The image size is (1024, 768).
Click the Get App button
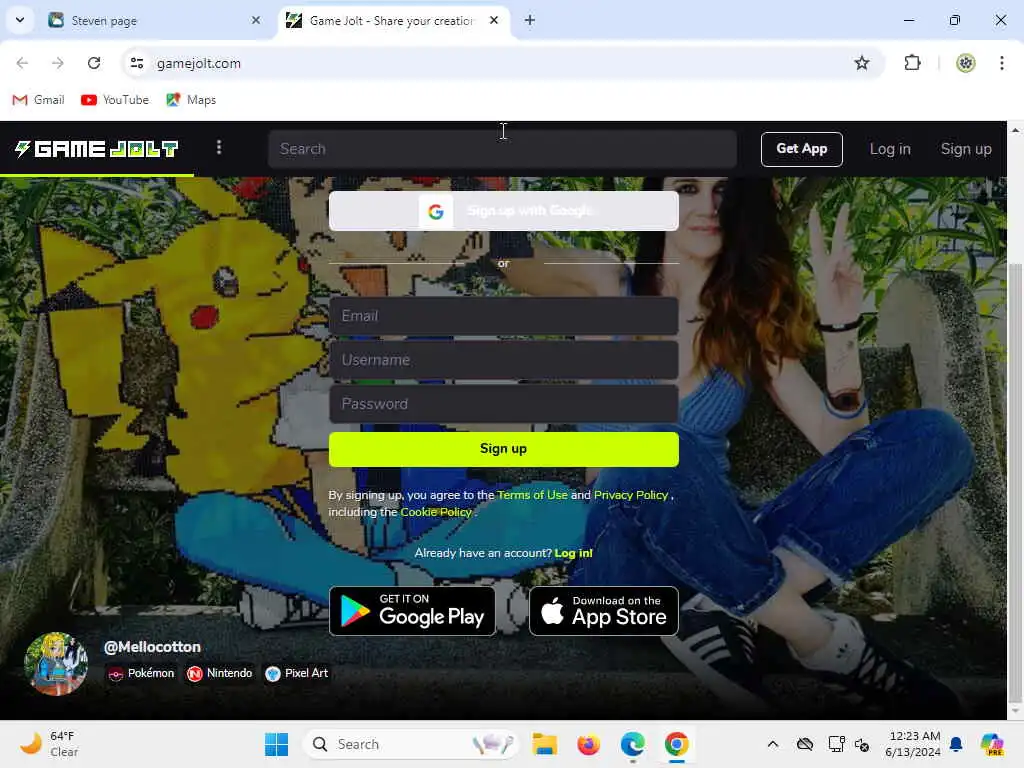click(x=801, y=149)
